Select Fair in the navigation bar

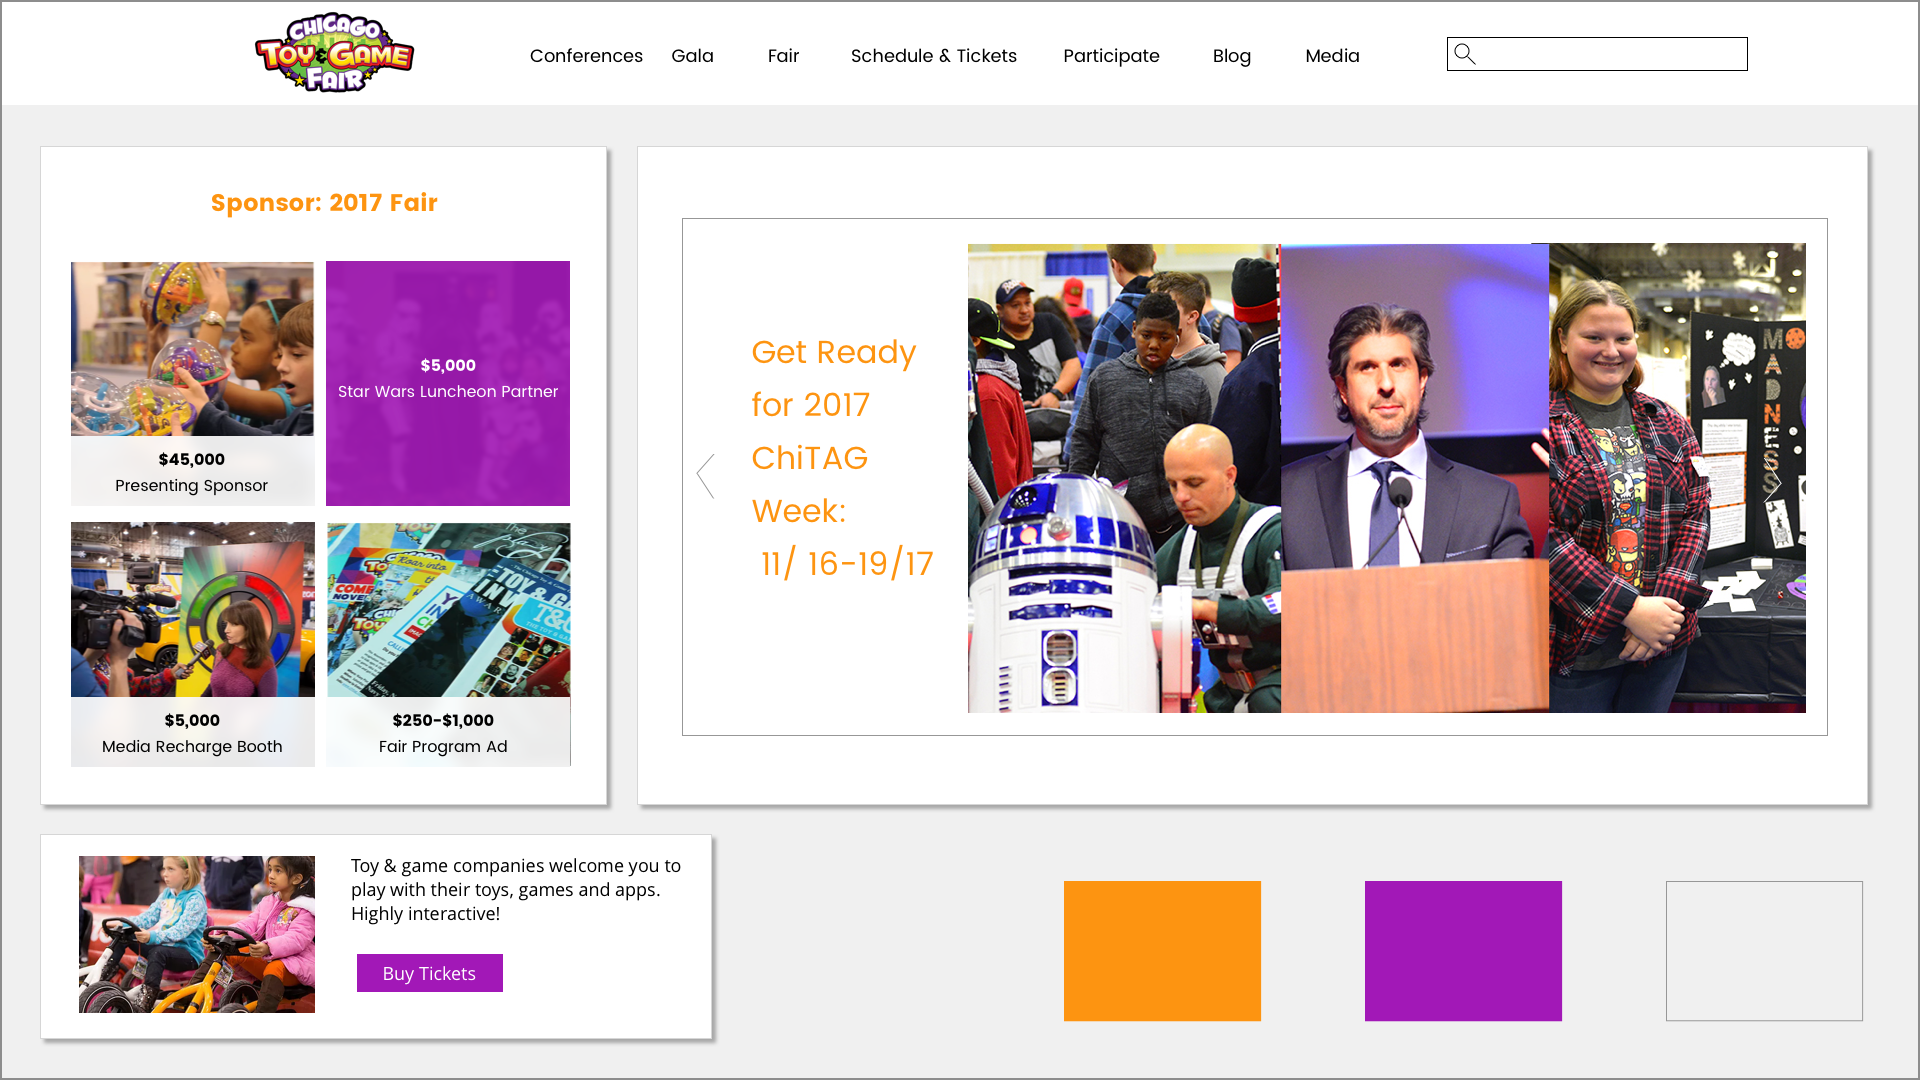coord(783,56)
